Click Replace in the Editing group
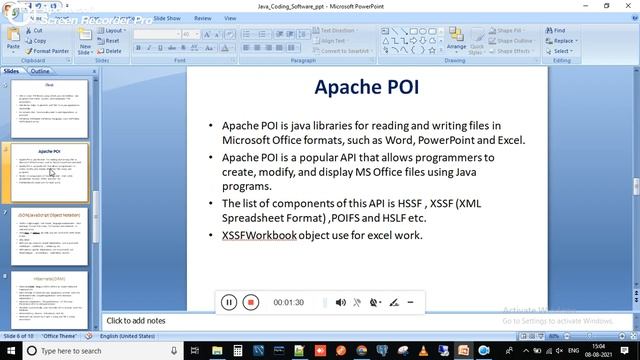 point(562,41)
